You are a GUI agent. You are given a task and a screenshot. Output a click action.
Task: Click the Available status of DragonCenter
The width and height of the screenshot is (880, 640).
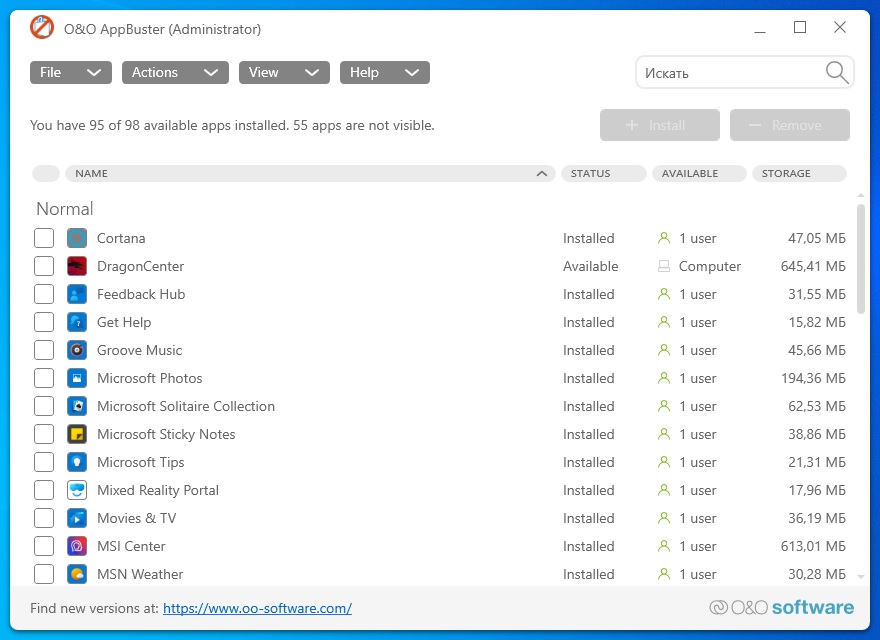[x=590, y=266]
